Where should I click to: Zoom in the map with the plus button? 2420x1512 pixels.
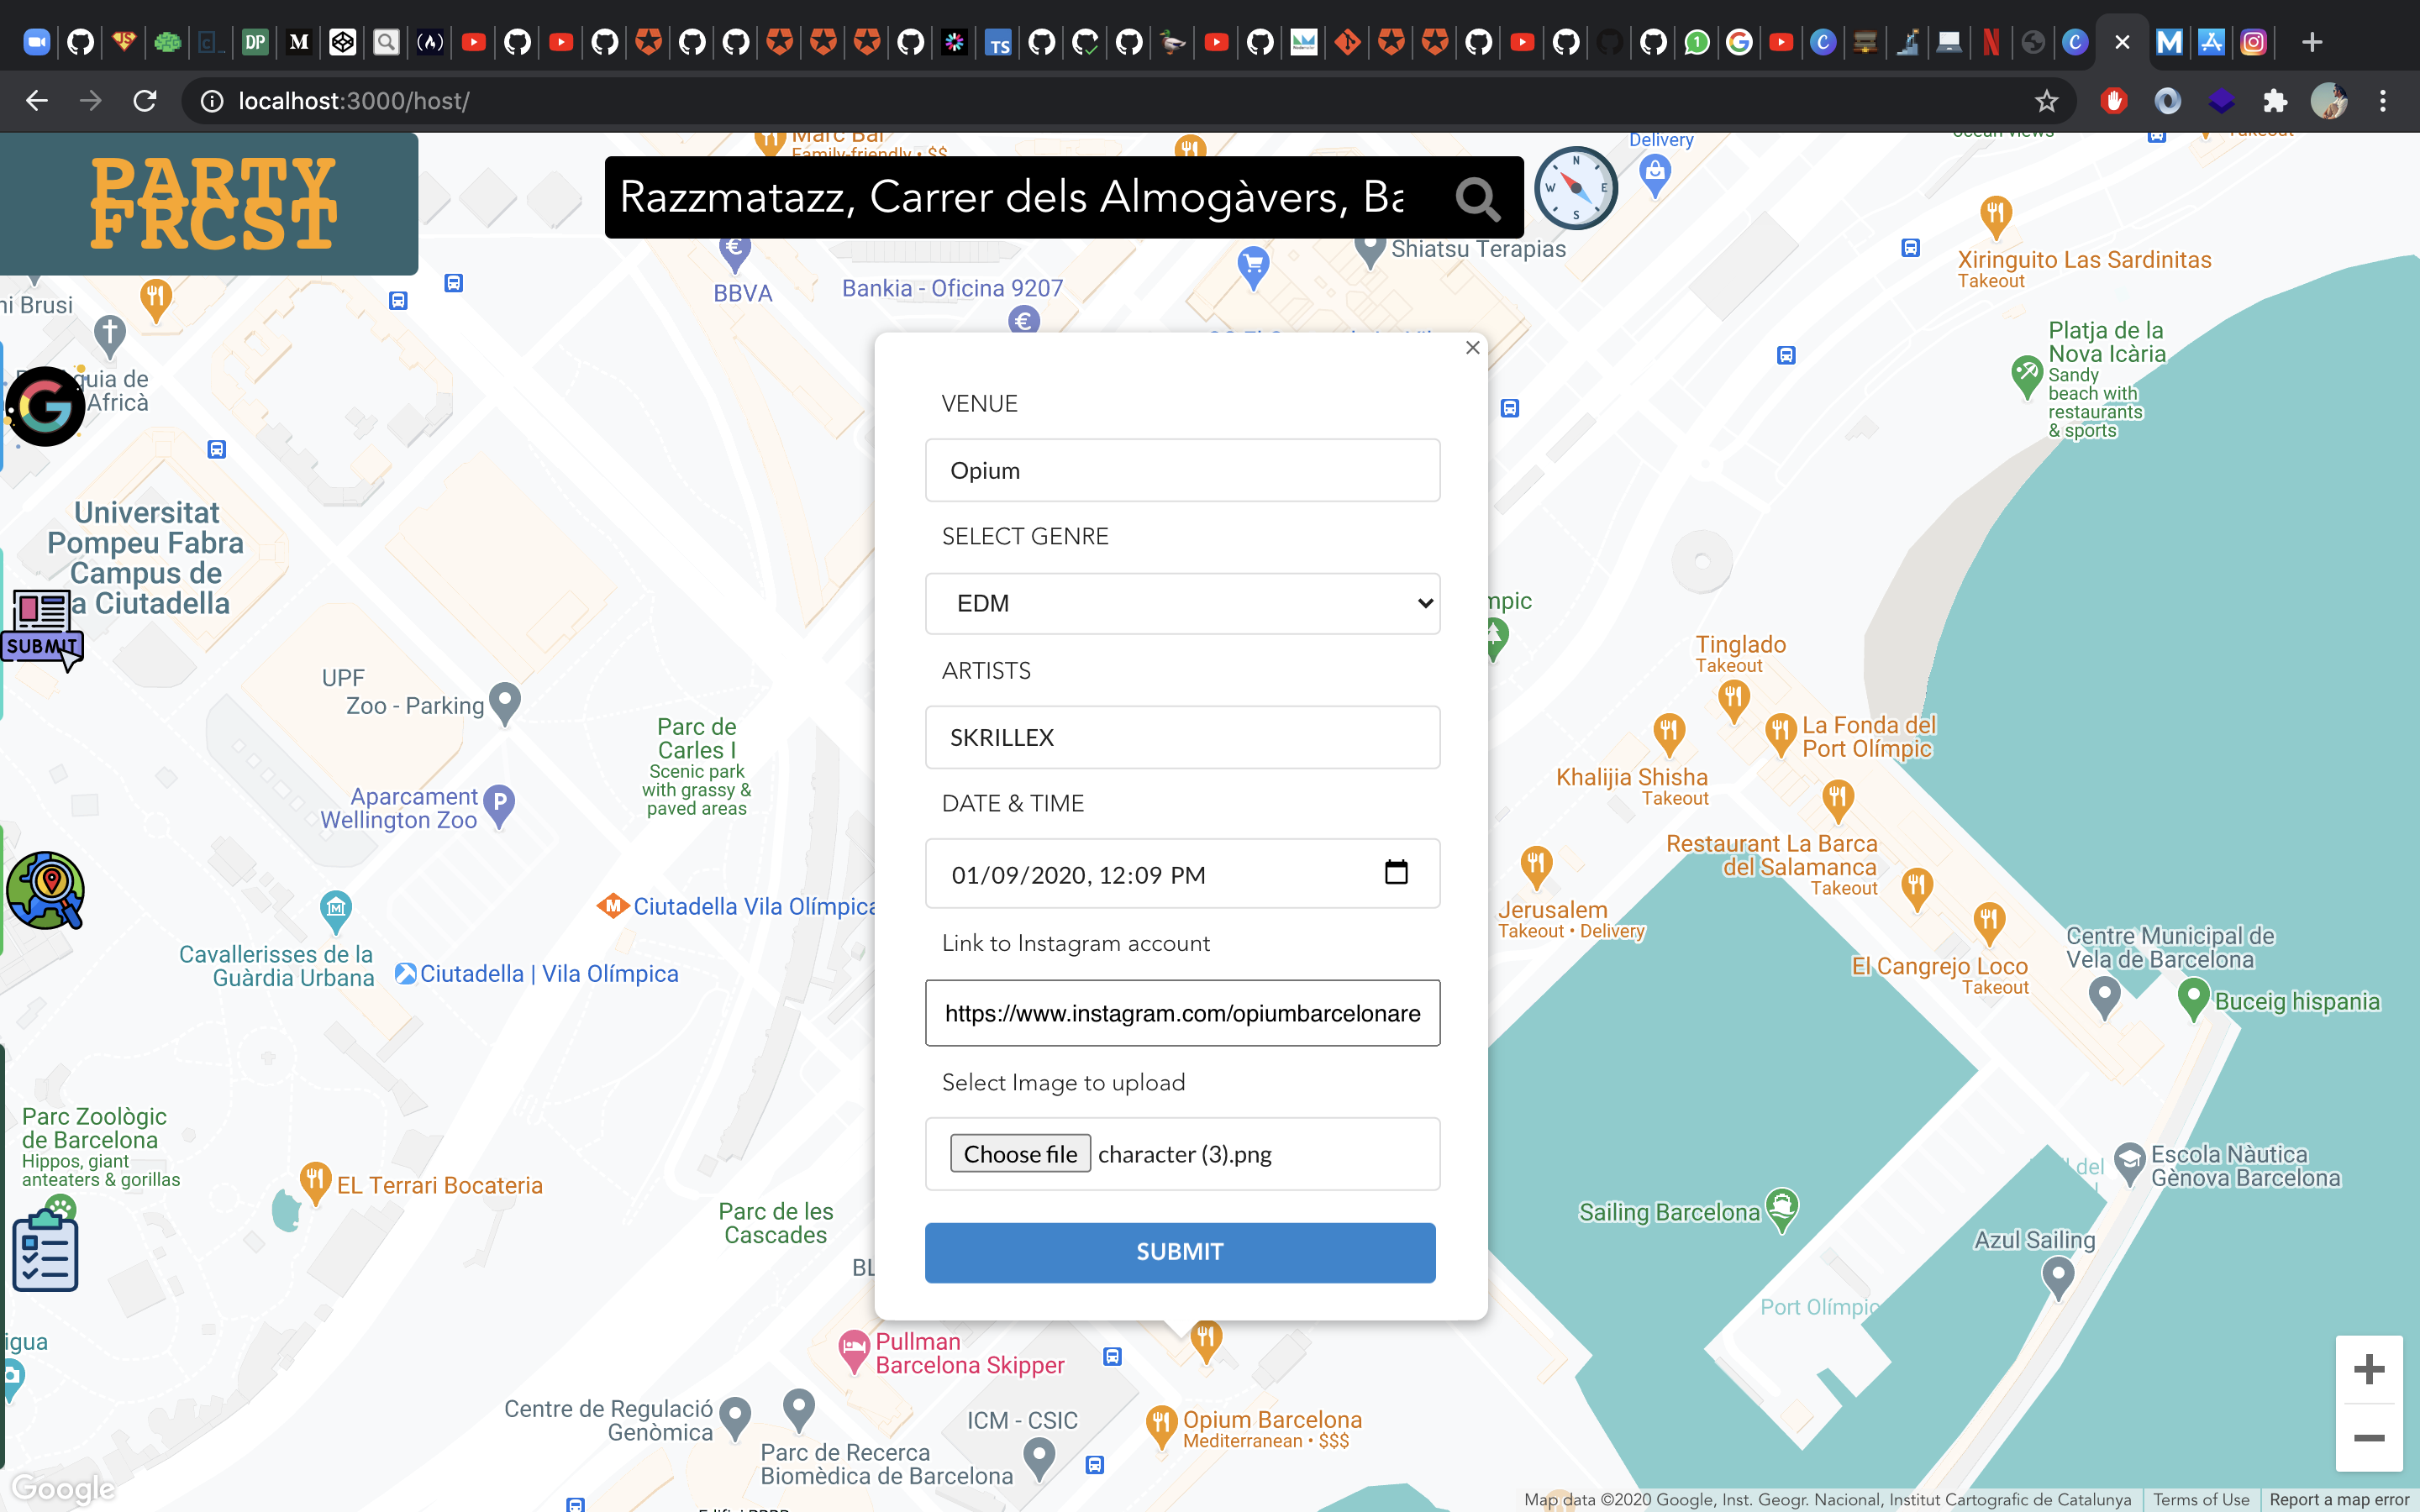point(2368,1369)
